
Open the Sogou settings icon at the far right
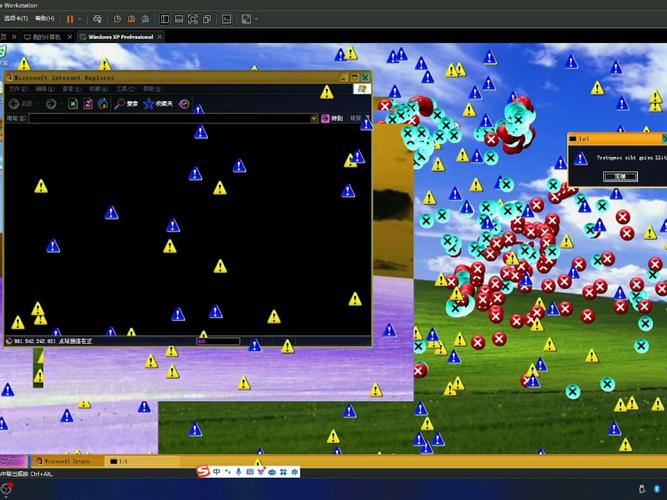294,472
